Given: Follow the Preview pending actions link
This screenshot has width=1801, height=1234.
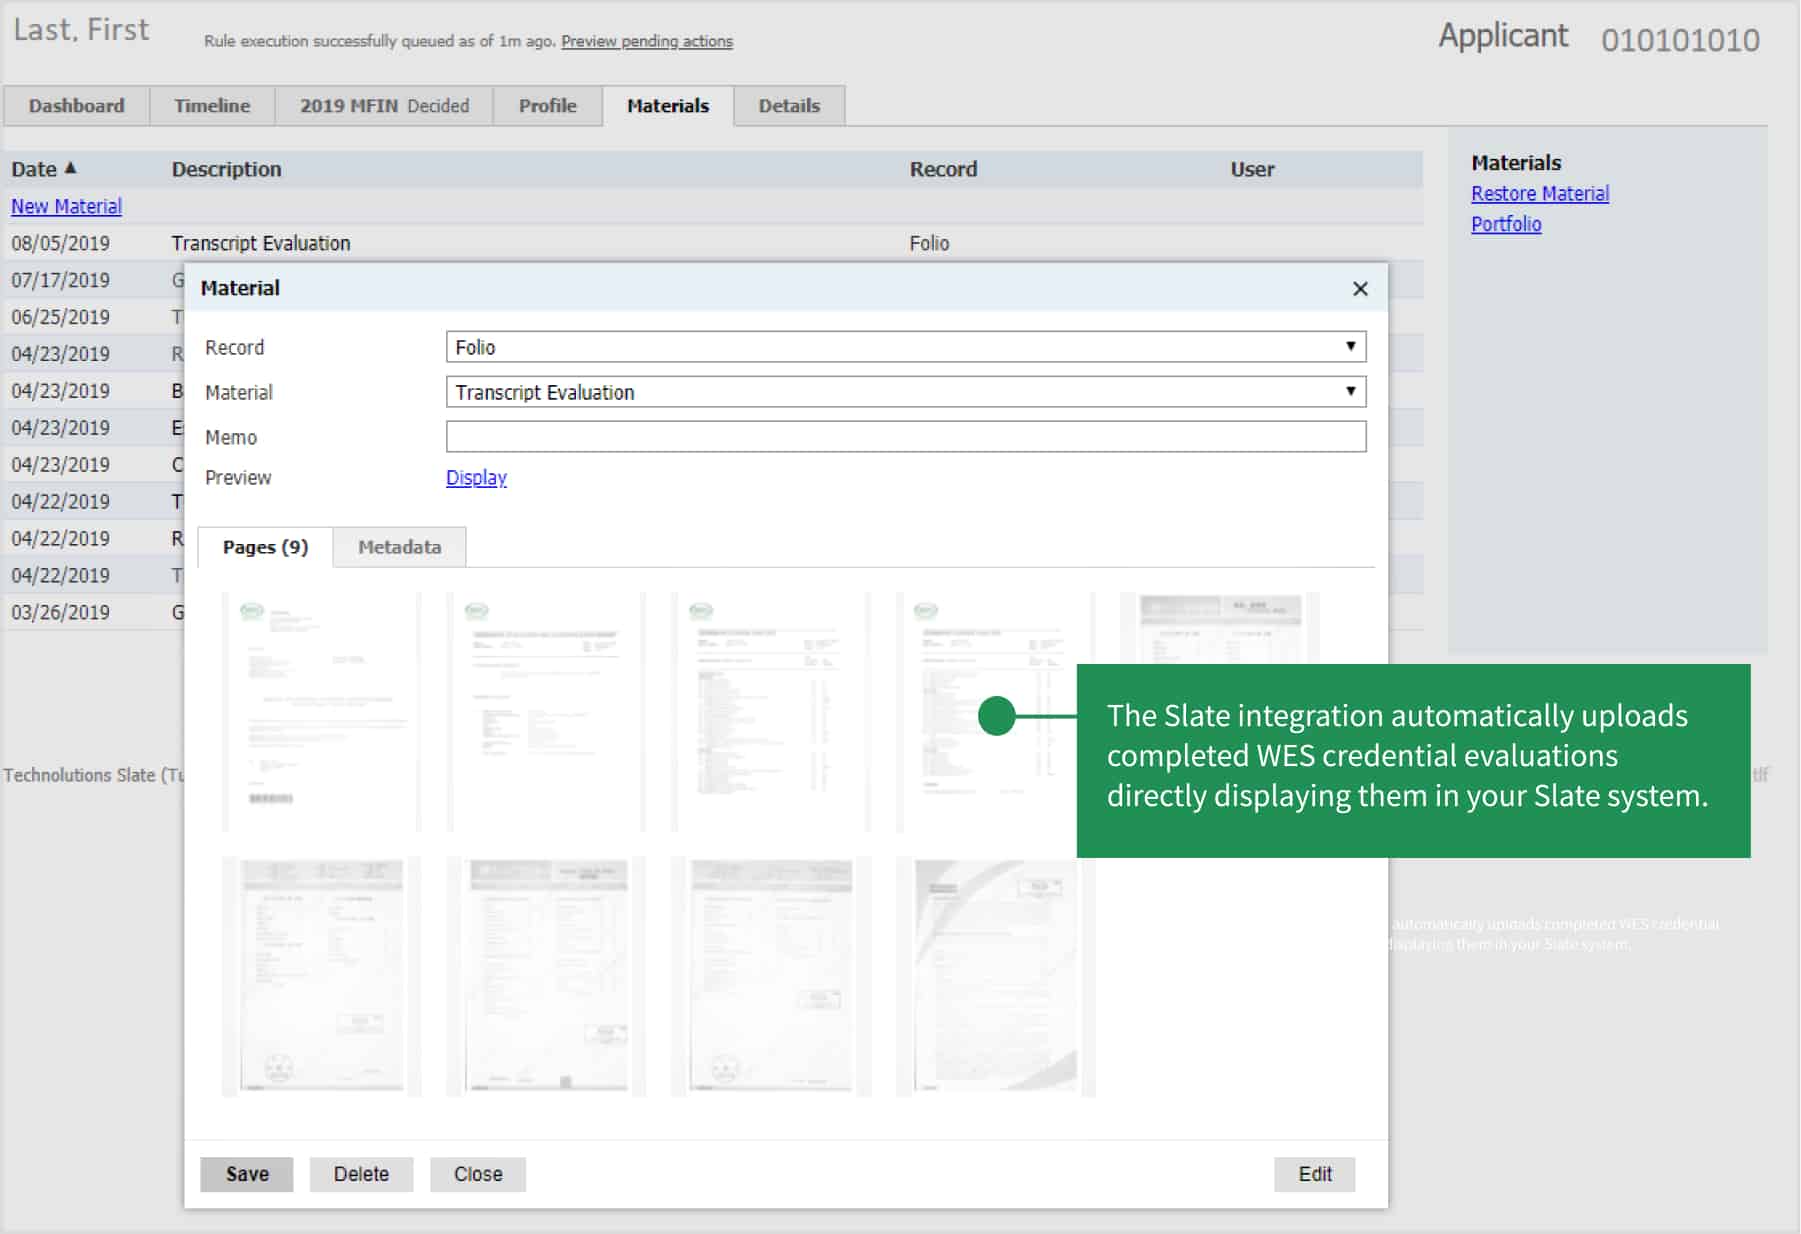Looking at the screenshot, I should [646, 41].
